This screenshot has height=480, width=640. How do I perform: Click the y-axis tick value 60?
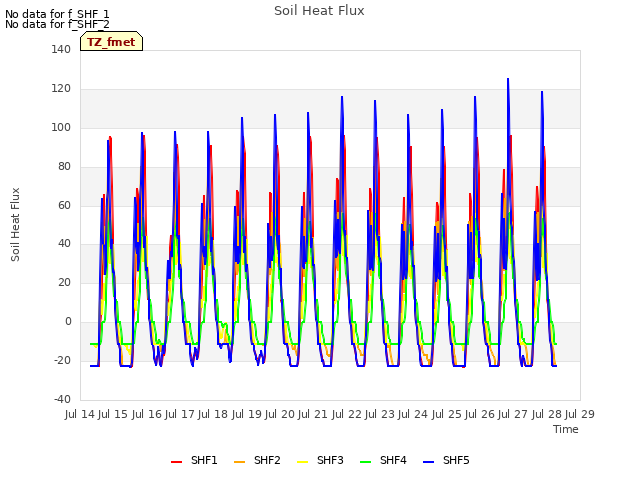(64, 205)
